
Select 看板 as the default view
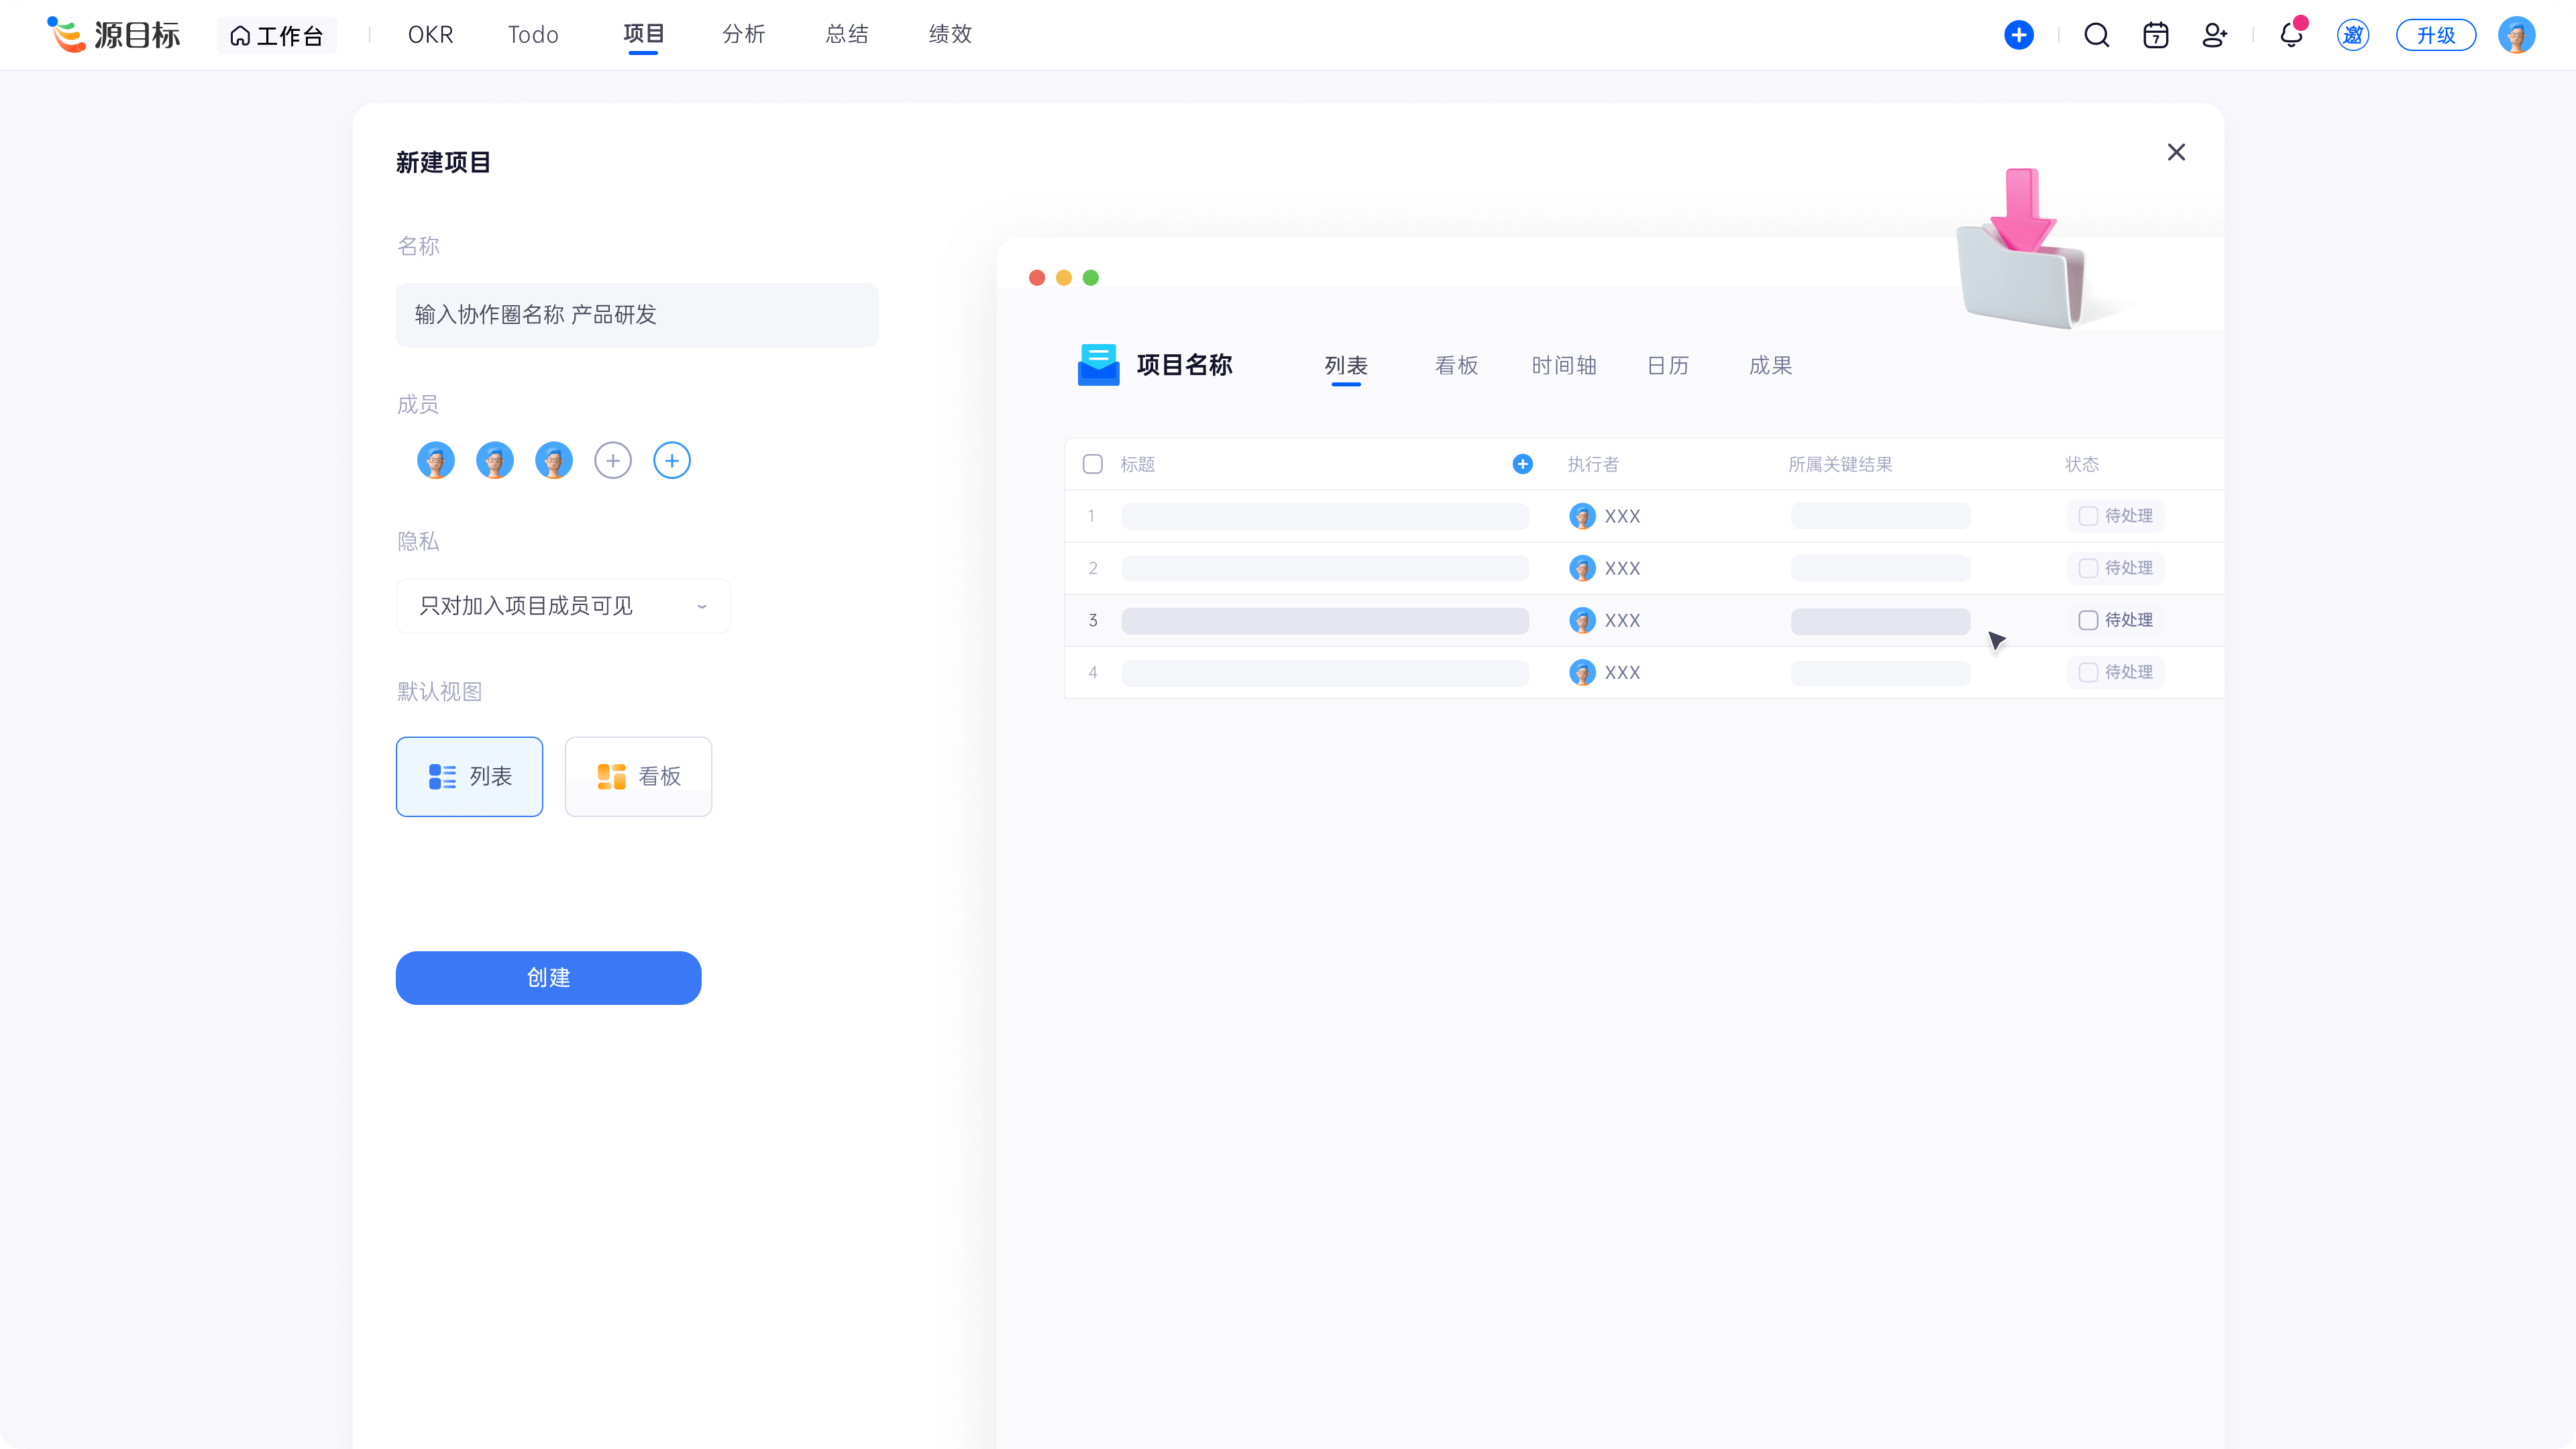click(x=638, y=777)
